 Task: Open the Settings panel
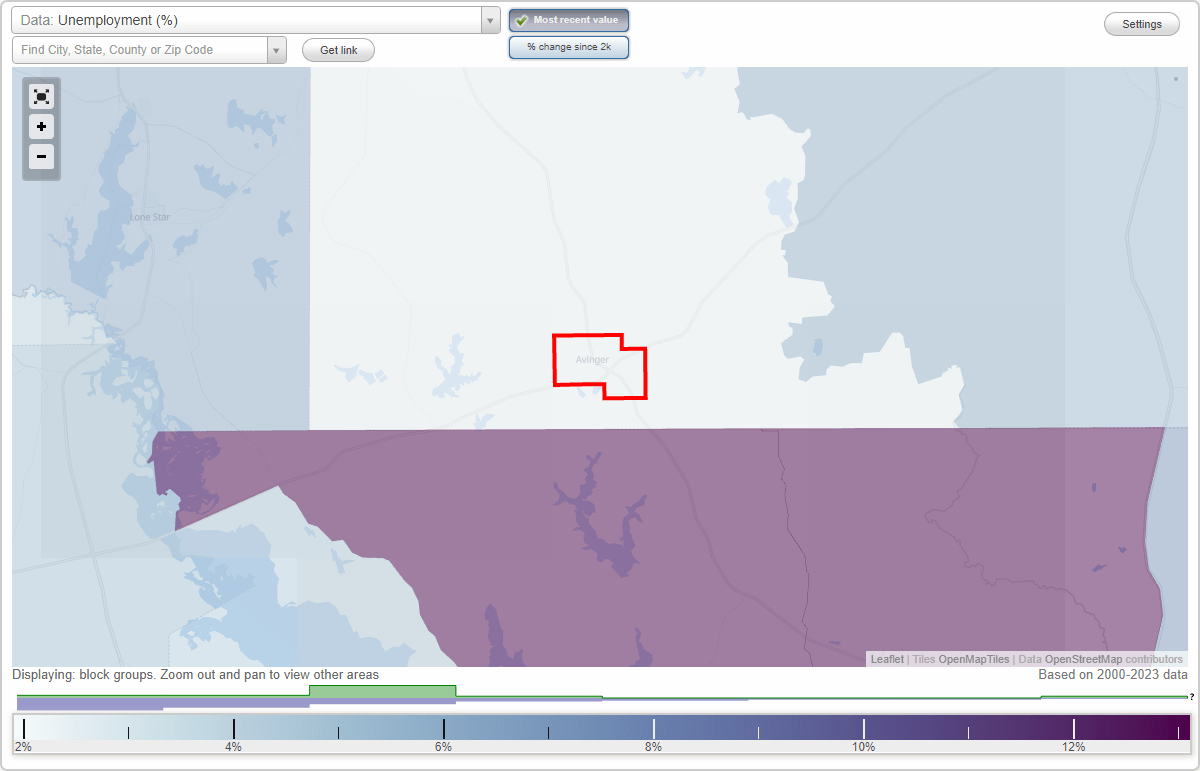(1141, 23)
